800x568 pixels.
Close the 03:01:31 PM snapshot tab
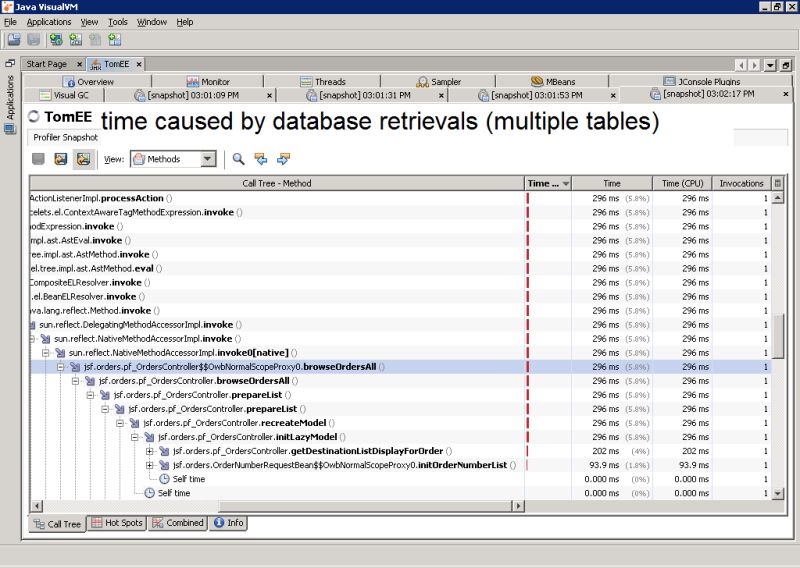[x=441, y=95]
